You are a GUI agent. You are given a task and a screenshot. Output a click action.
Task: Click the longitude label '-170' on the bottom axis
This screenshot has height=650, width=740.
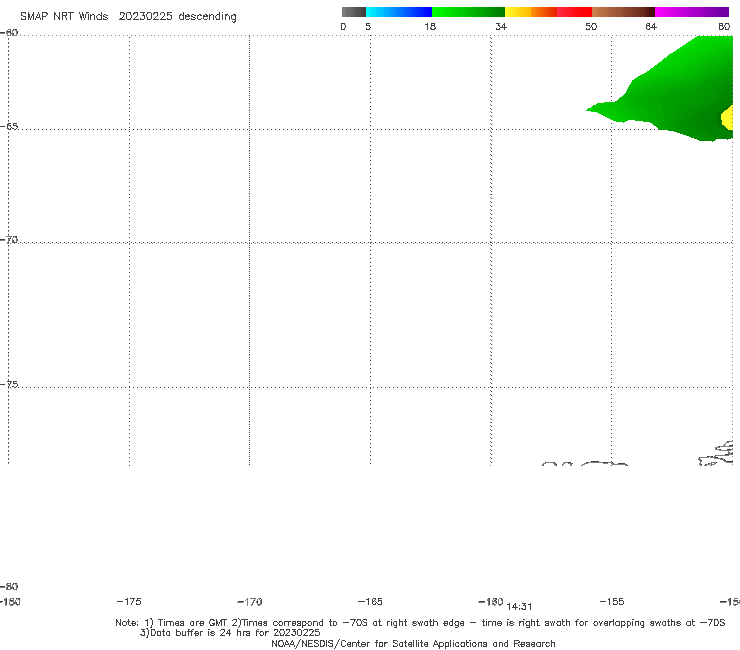250,602
